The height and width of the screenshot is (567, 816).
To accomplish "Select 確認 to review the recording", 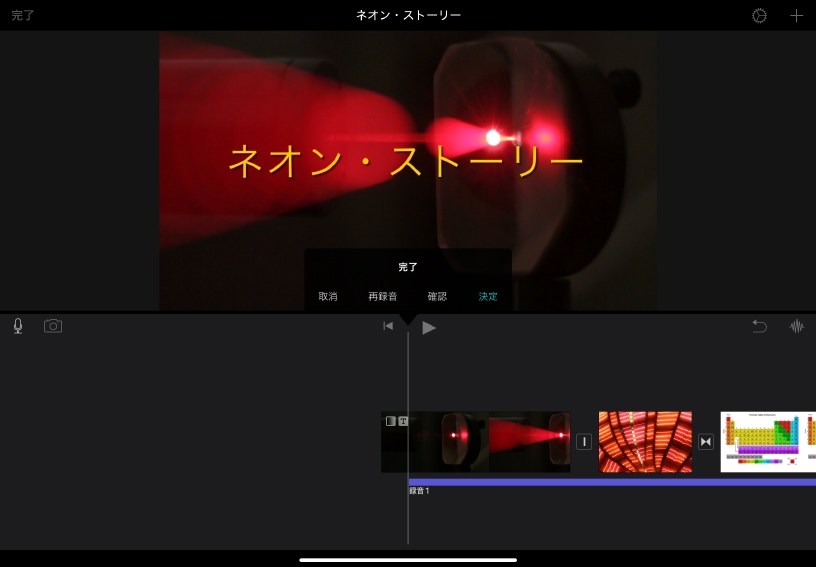I will tap(437, 296).
